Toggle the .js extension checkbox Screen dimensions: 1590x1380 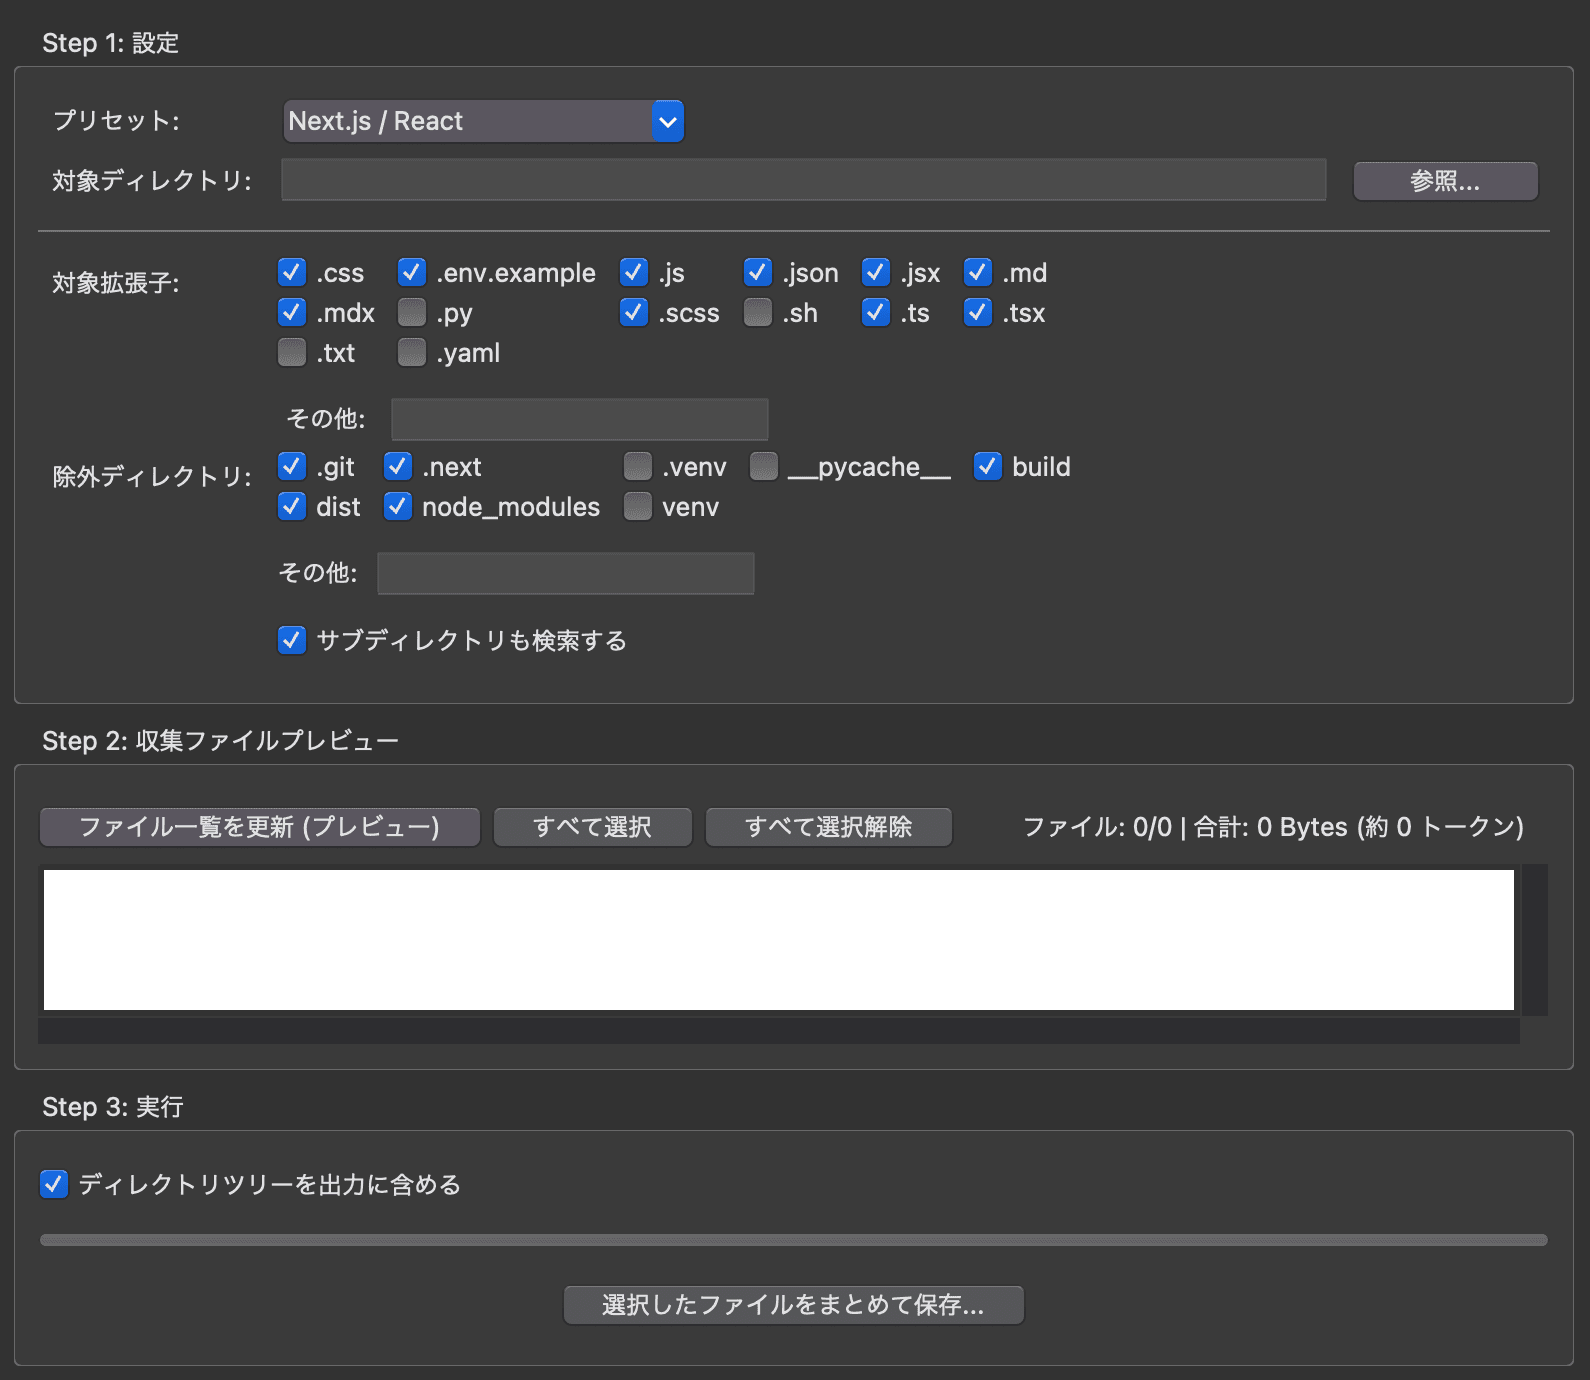pos(633,272)
